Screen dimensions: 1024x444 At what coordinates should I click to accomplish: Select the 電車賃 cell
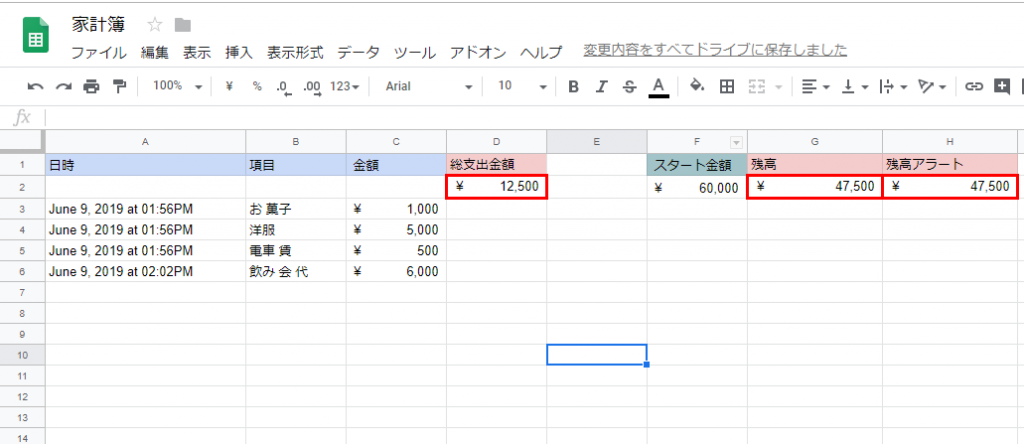(296, 251)
